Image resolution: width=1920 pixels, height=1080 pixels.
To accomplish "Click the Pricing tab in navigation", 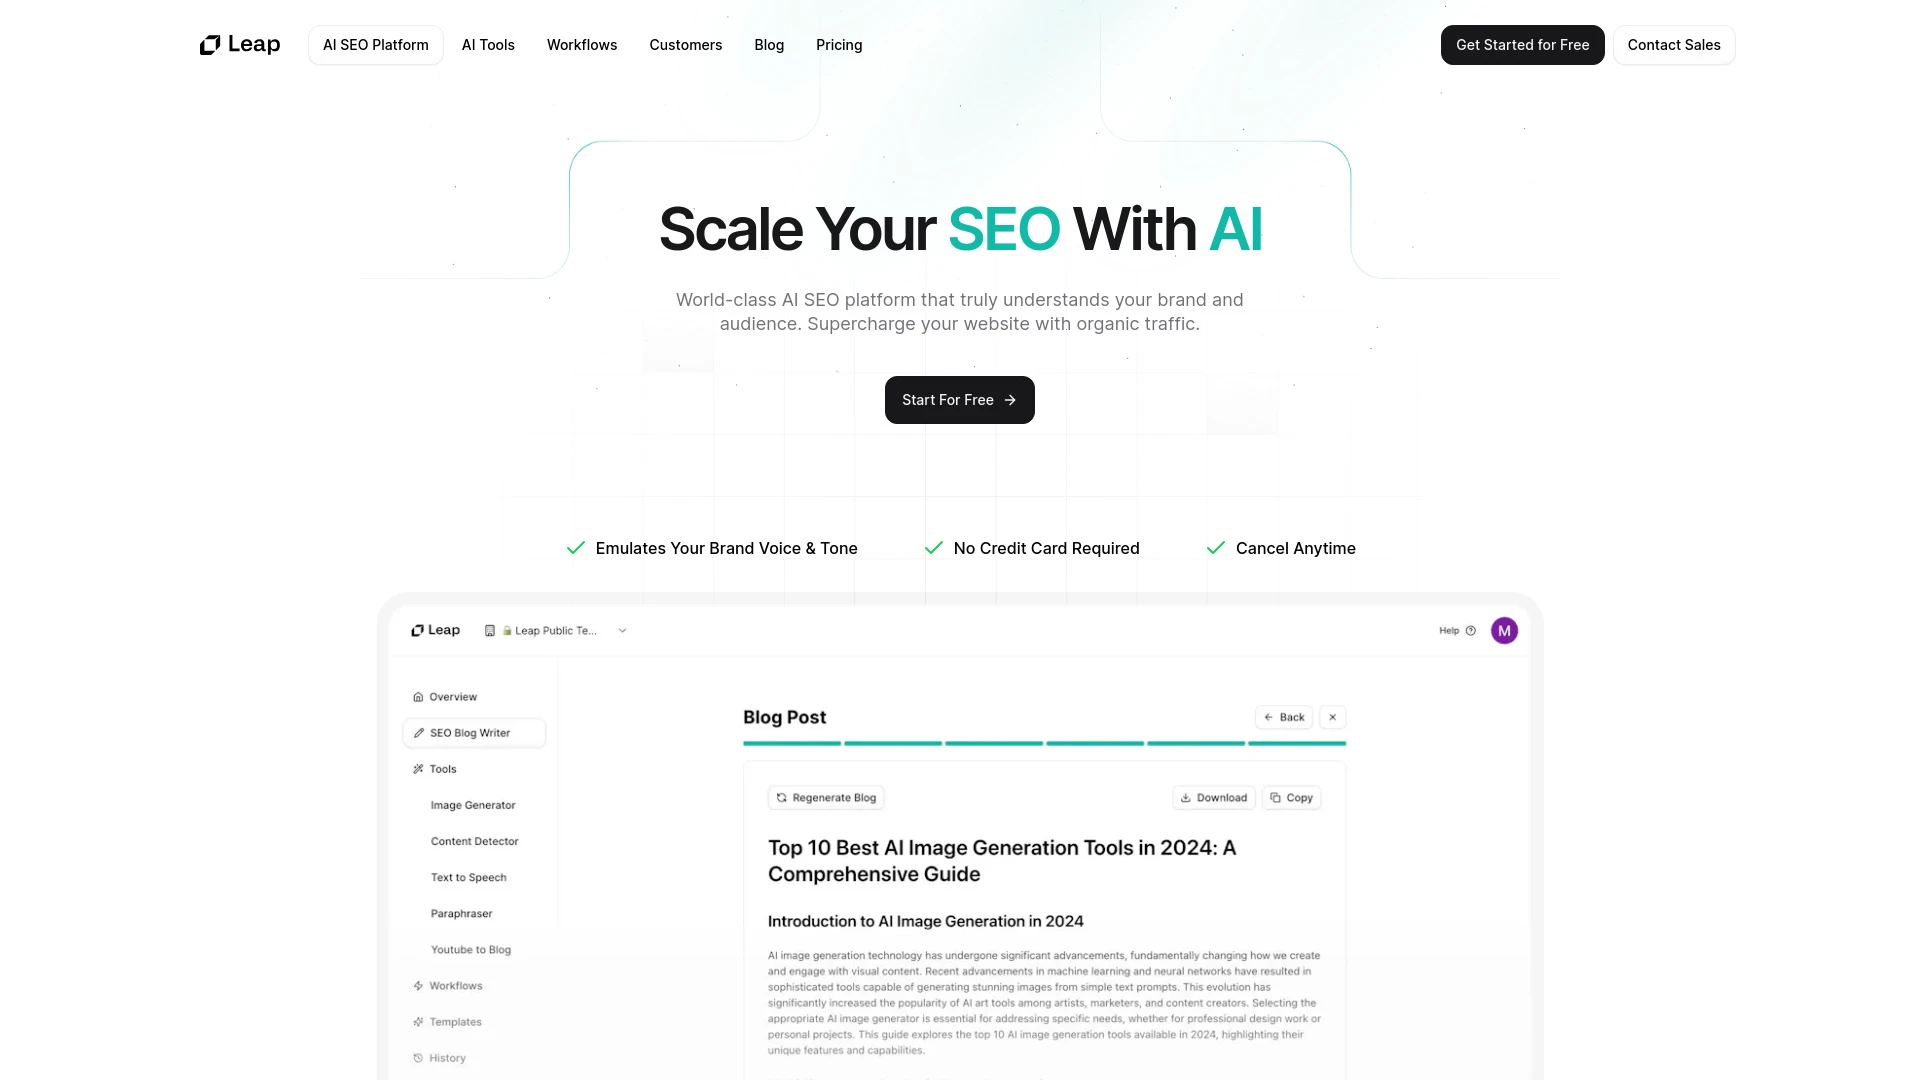I will [839, 44].
